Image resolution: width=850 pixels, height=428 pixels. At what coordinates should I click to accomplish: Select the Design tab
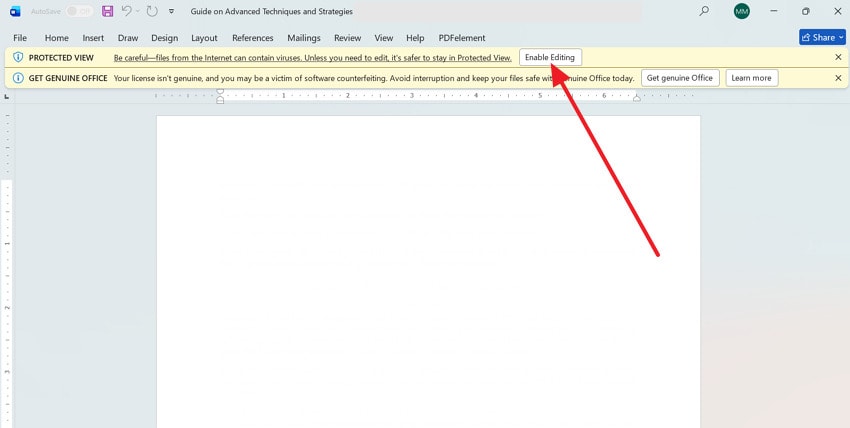(x=164, y=38)
